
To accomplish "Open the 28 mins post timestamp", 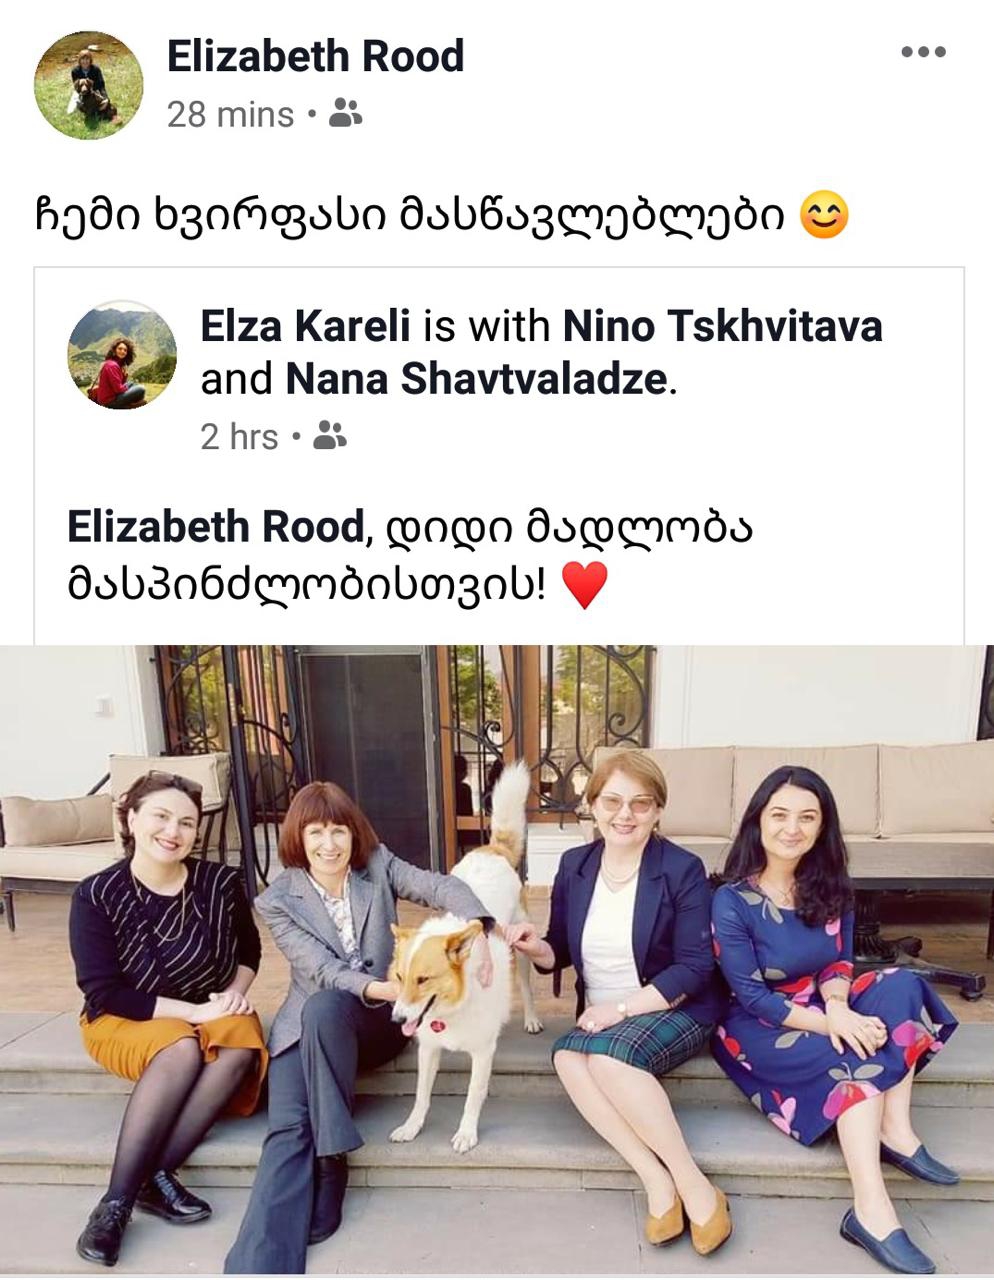I will (x=230, y=114).
